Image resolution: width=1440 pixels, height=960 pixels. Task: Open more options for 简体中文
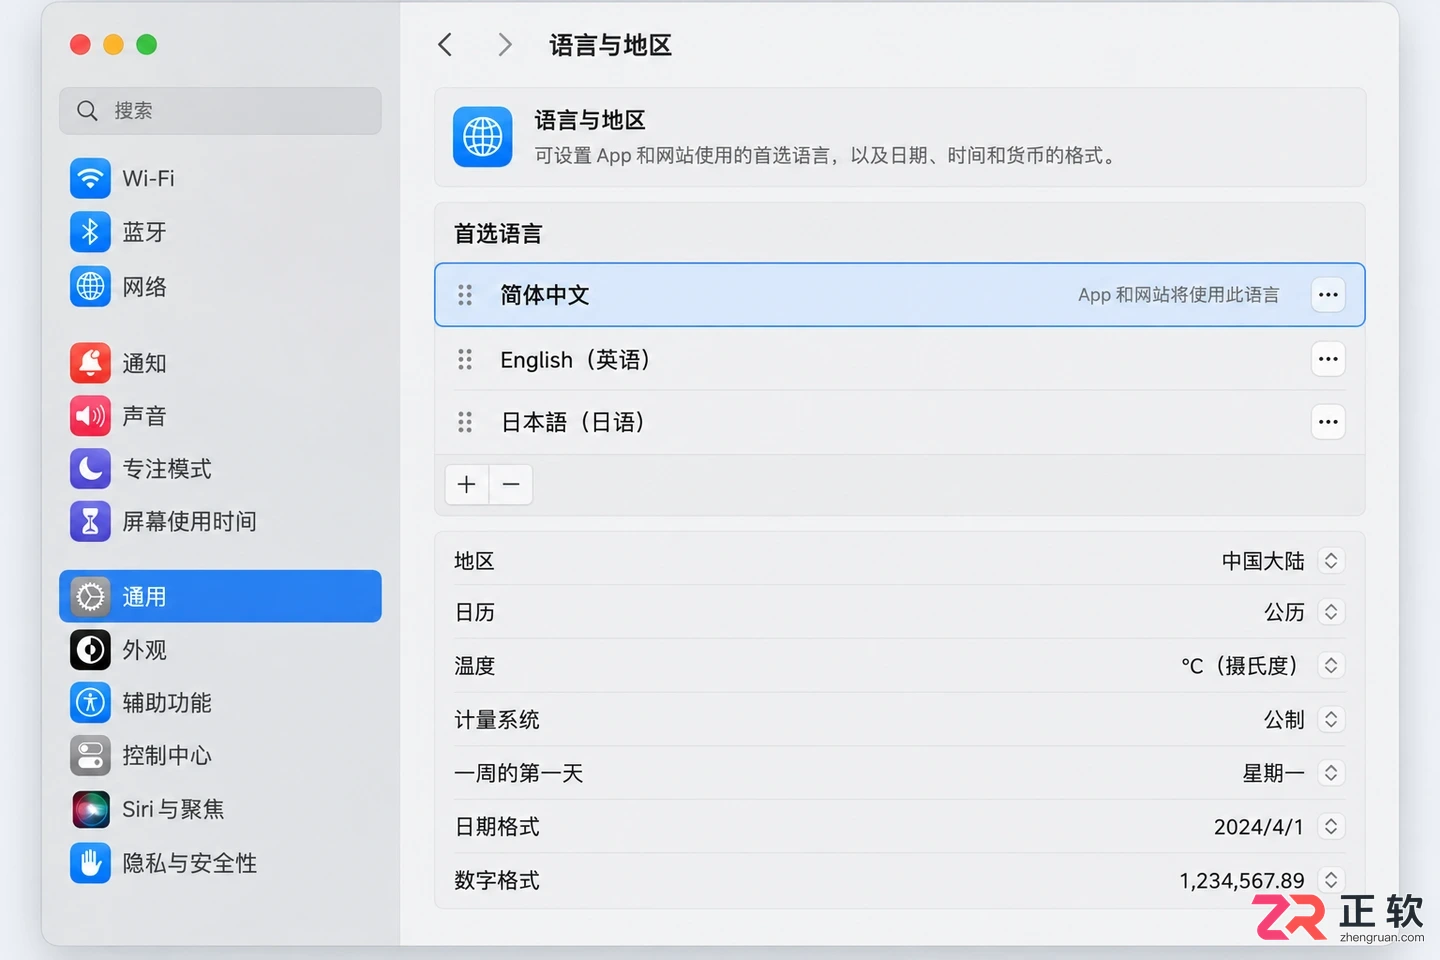tap(1328, 295)
